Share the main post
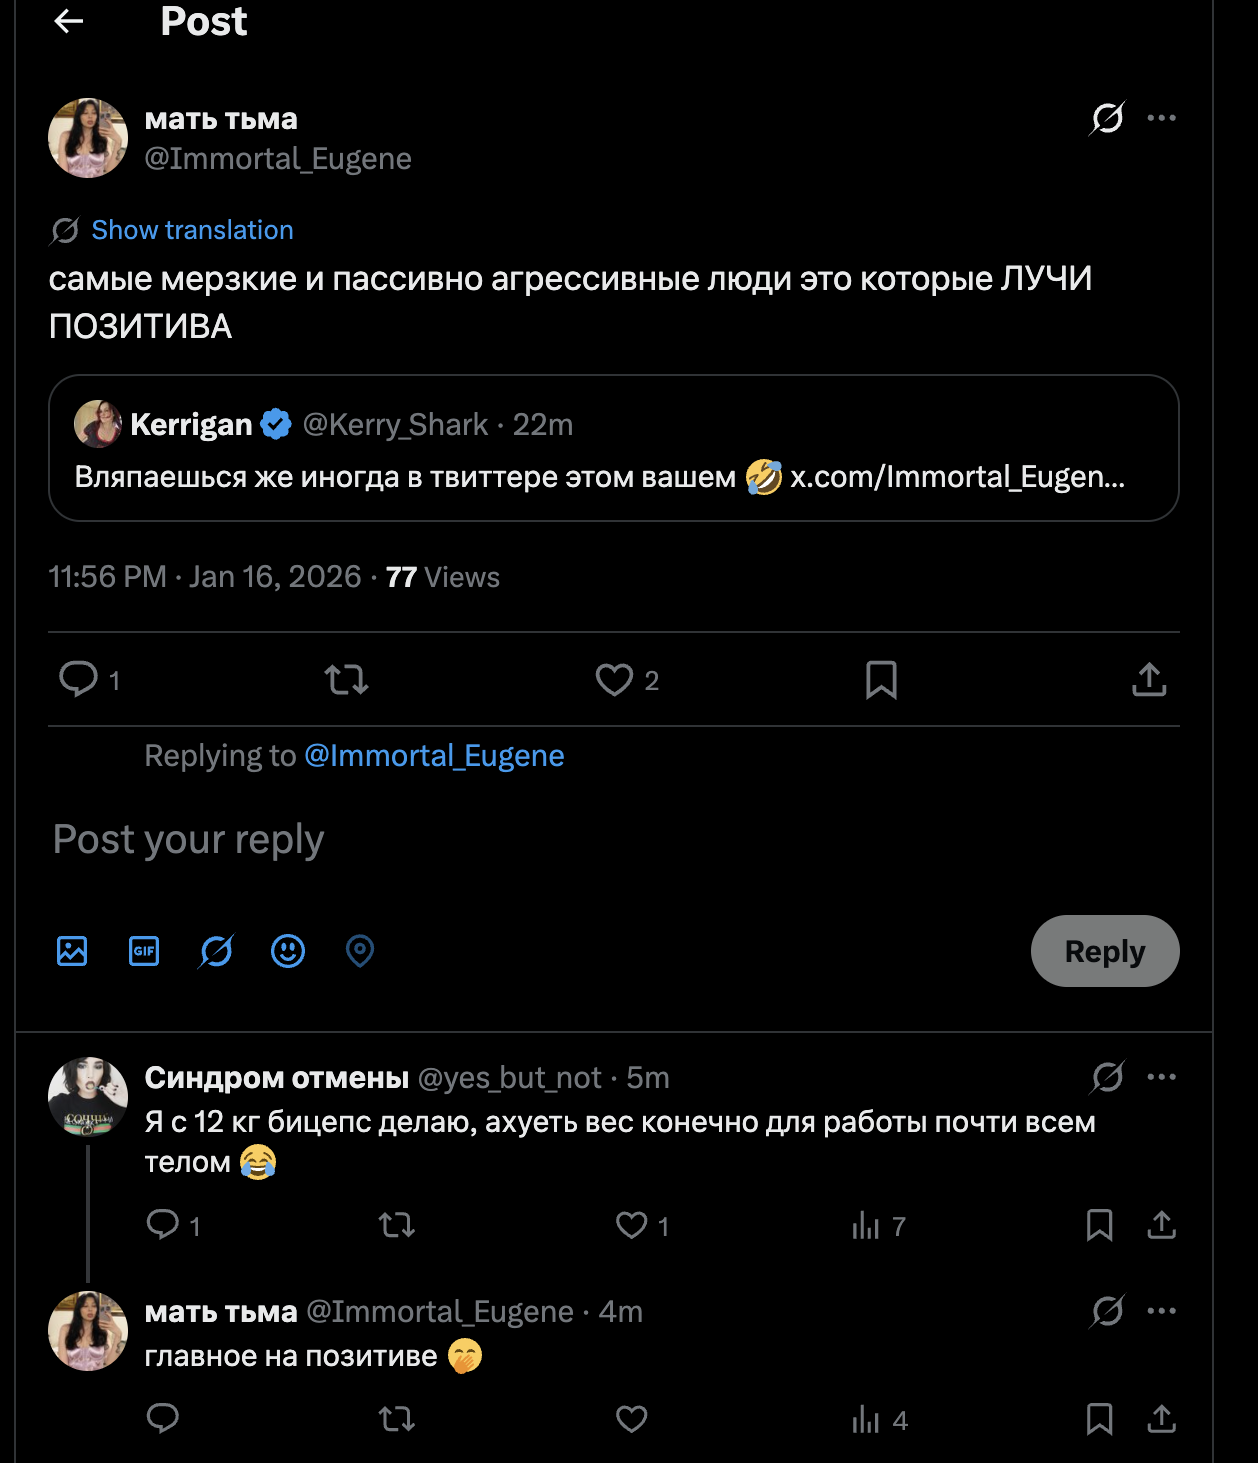The height and width of the screenshot is (1463, 1258). click(x=1149, y=680)
